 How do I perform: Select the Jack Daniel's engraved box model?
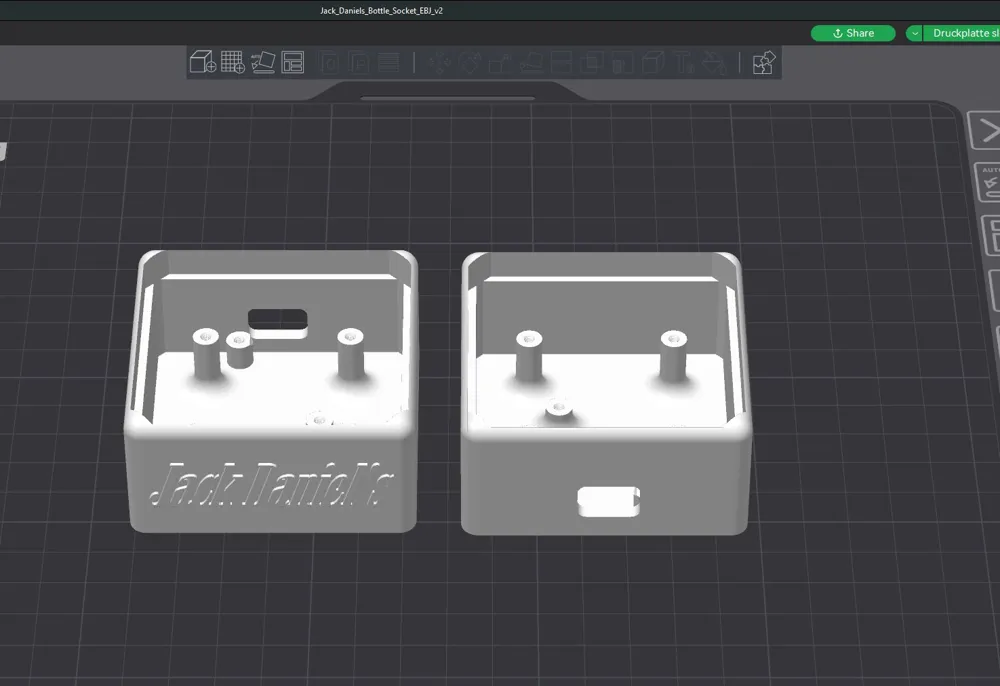272,391
